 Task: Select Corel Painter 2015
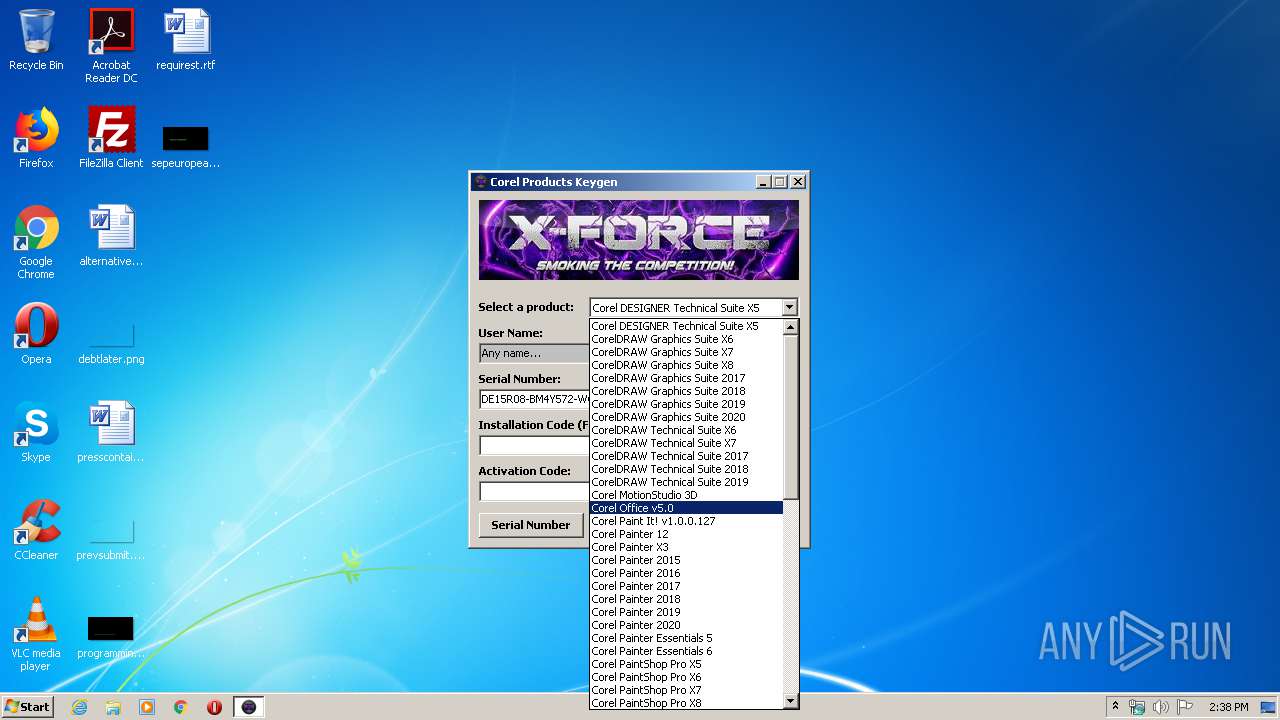tap(686, 560)
